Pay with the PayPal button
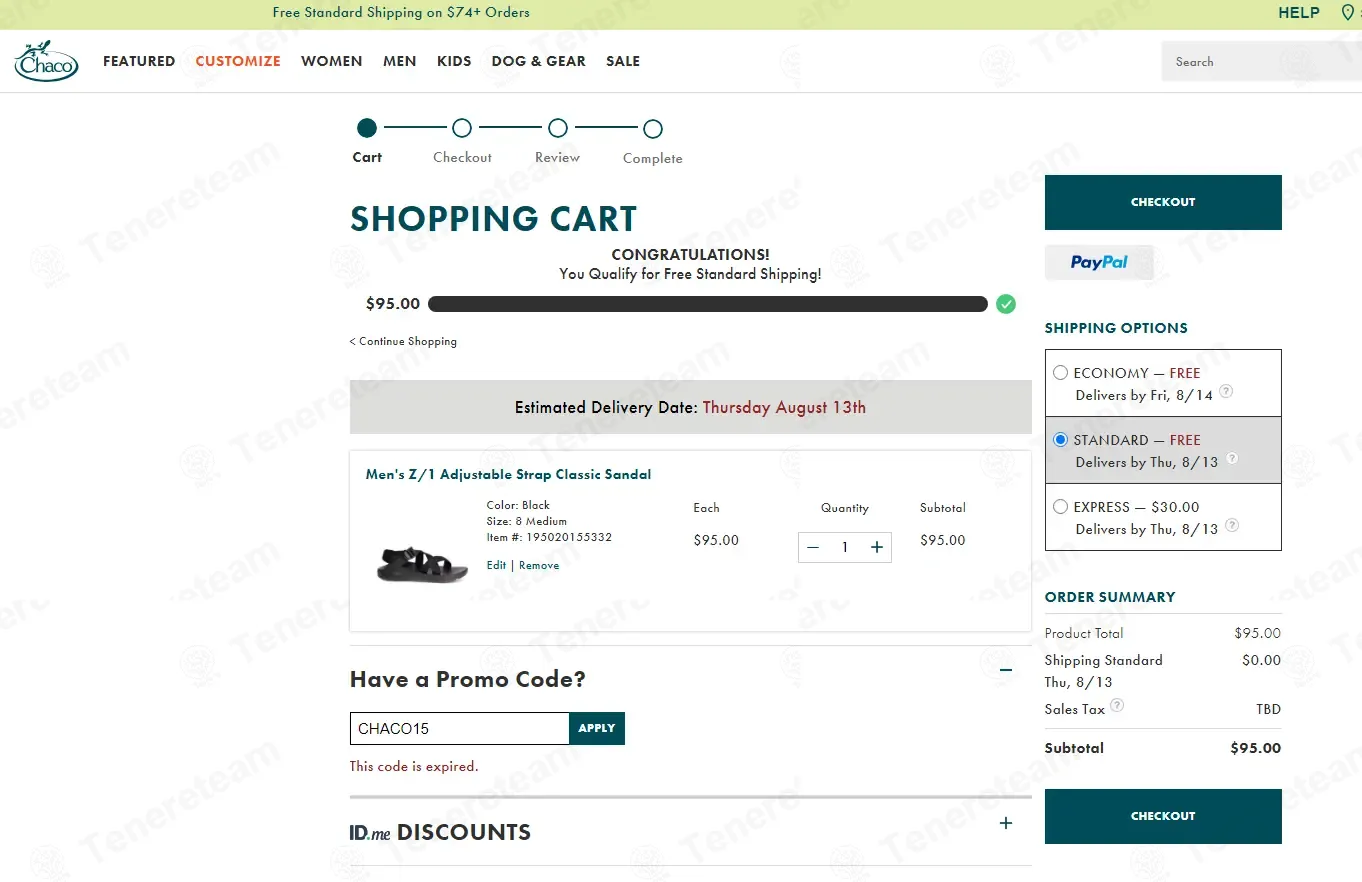Image resolution: width=1362 pixels, height=882 pixels. 1099,262
